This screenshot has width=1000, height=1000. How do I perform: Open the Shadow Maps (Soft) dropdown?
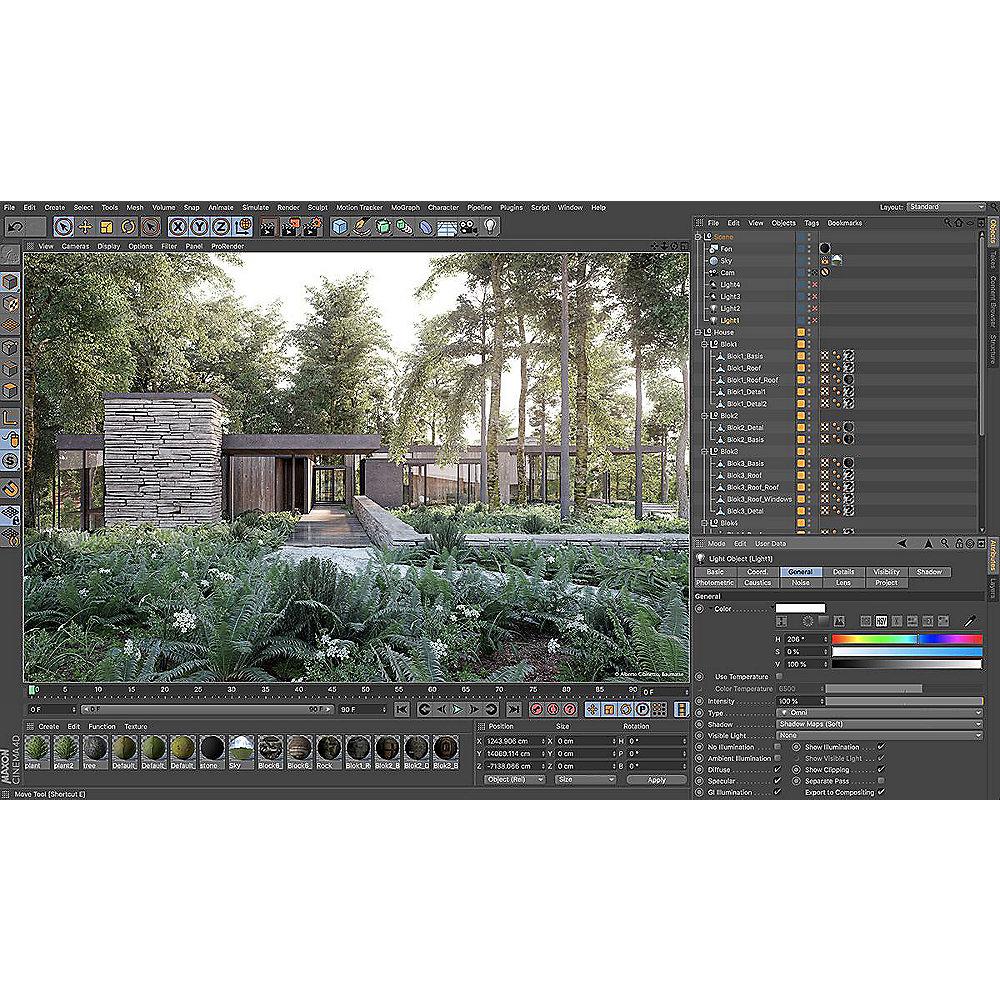click(879, 724)
